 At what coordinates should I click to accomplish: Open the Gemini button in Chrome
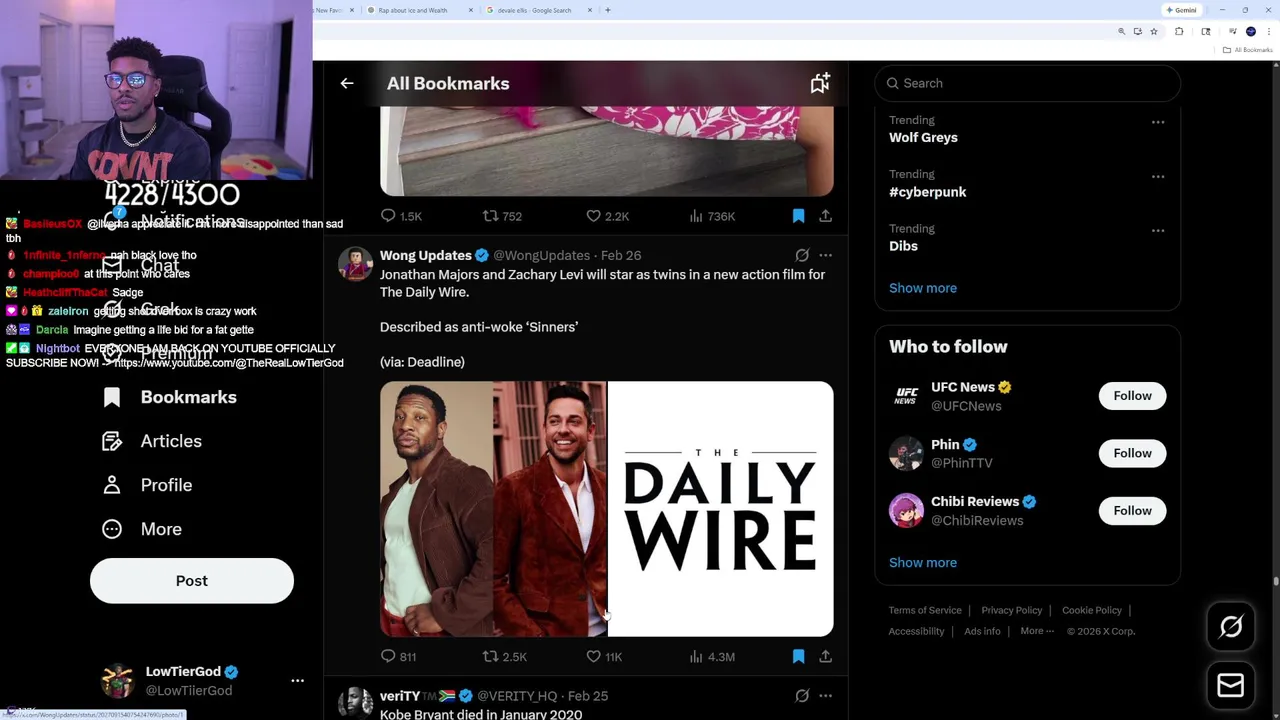1181,10
